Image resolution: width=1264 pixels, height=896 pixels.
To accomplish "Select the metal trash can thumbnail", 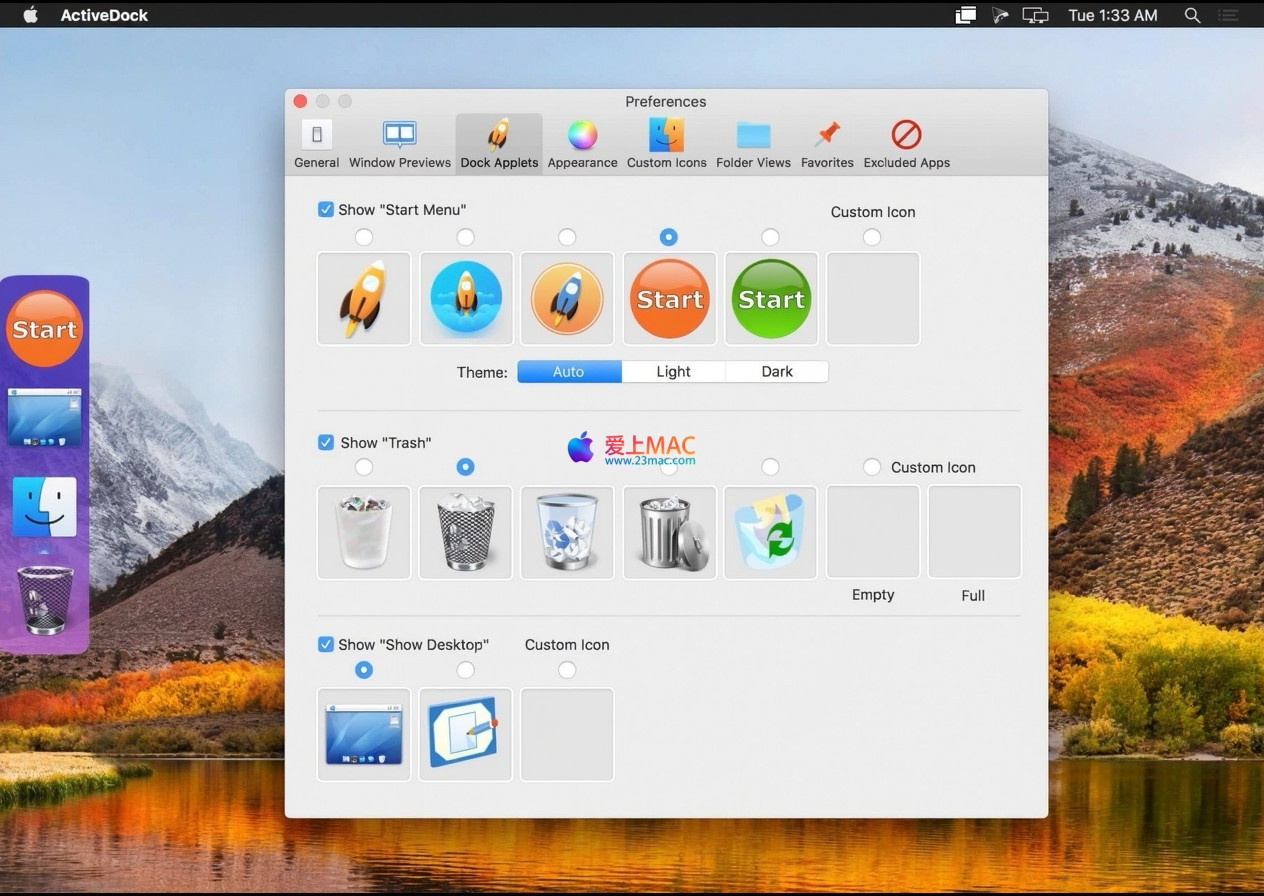I will 669,533.
